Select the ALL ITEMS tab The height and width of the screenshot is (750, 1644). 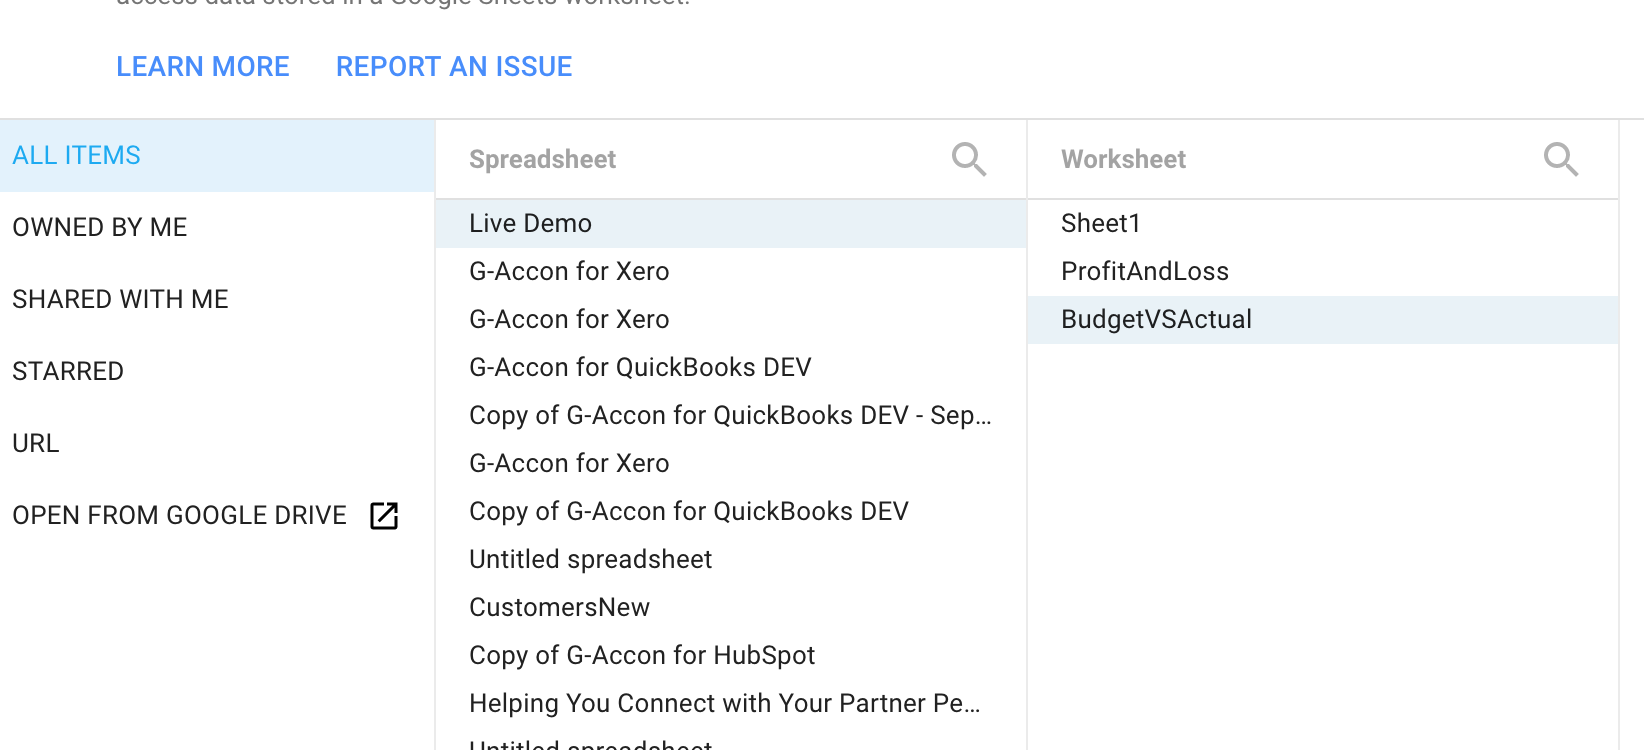[x=77, y=156]
